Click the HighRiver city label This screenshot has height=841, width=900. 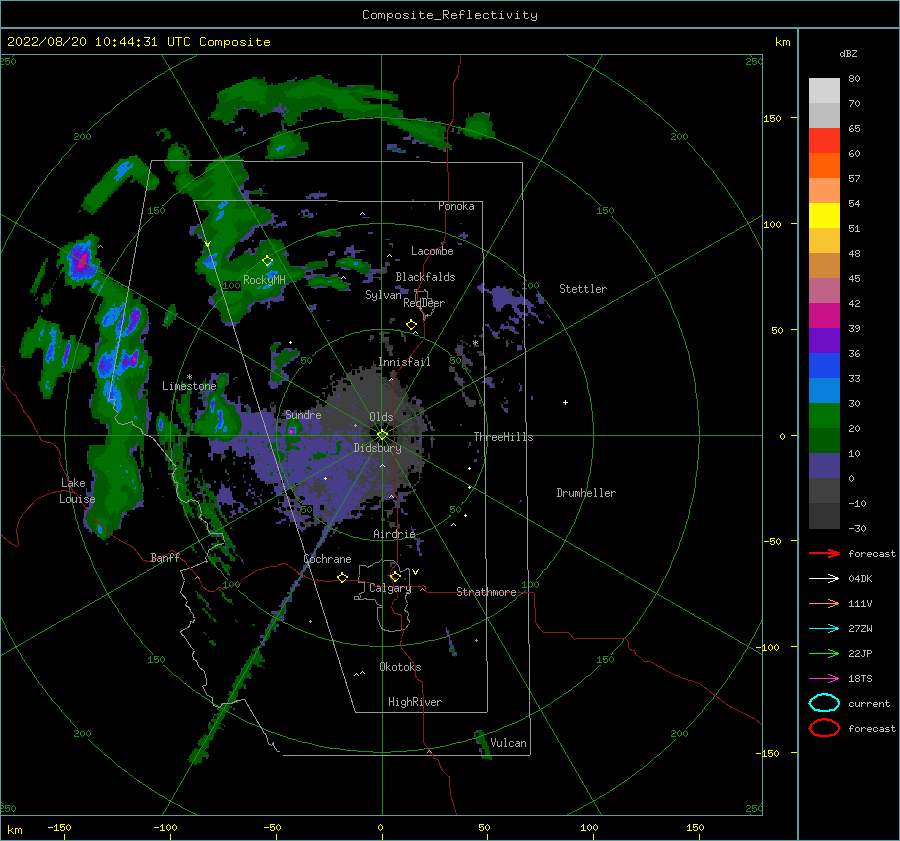coord(415,702)
